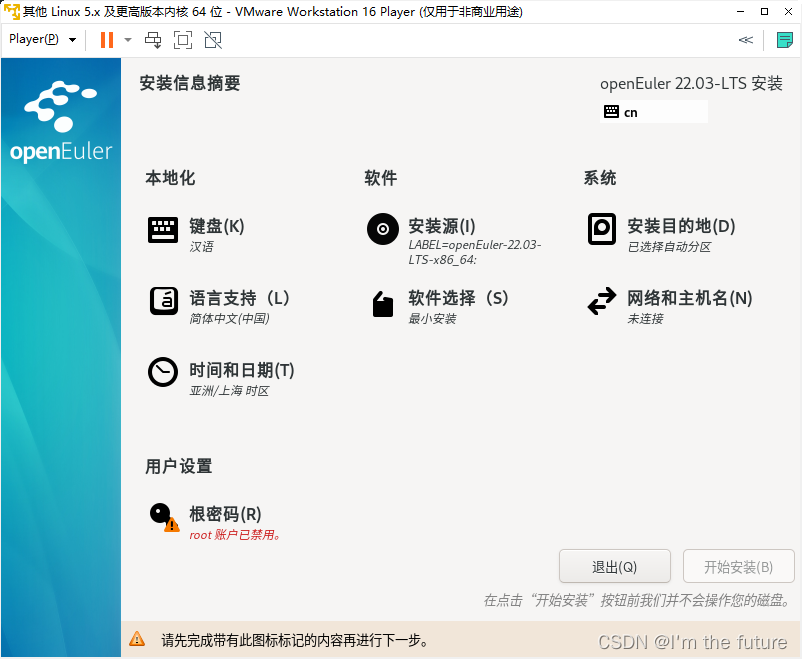
Task: Click the 开始安装(B) begin installation button
Action: point(738,566)
